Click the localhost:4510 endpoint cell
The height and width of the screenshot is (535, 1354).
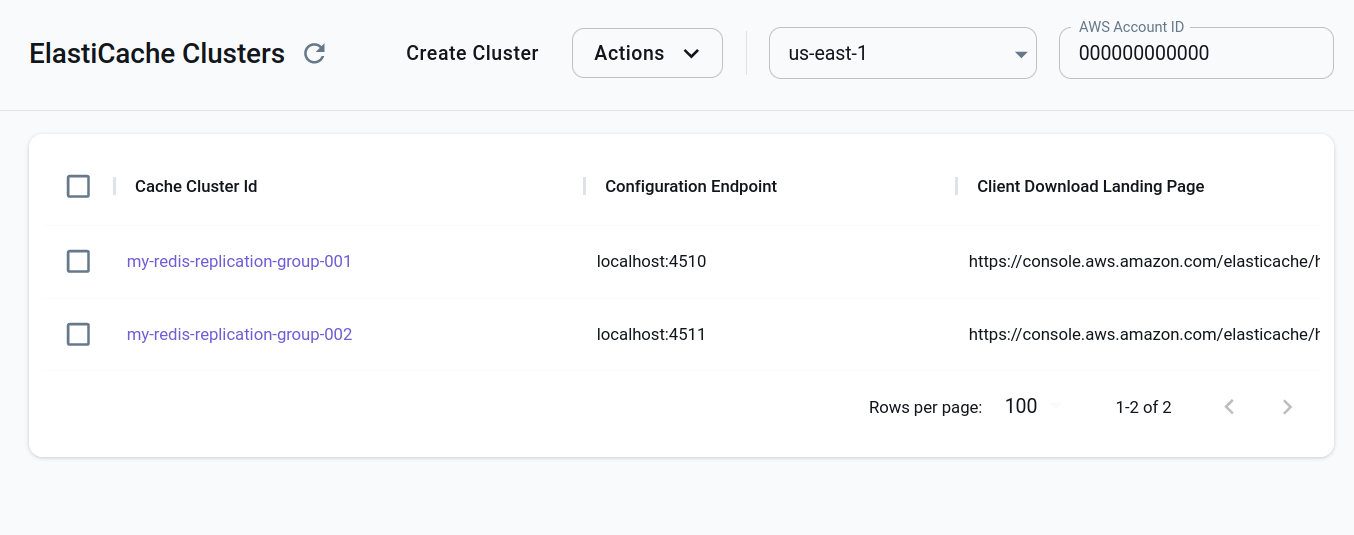pyautogui.click(x=651, y=261)
